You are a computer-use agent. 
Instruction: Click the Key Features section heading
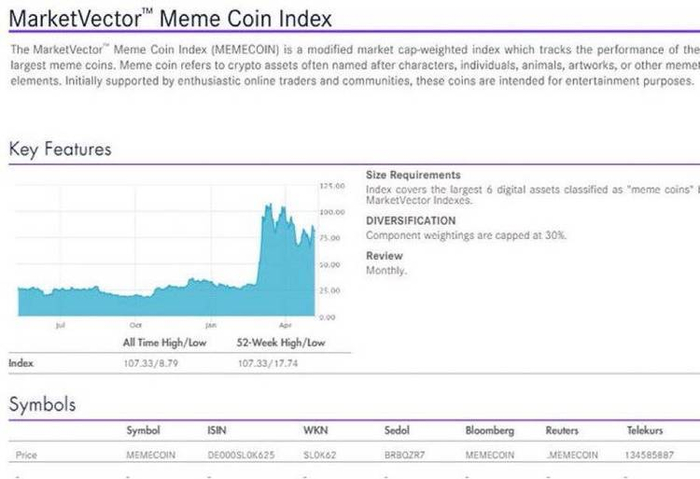click(x=60, y=150)
